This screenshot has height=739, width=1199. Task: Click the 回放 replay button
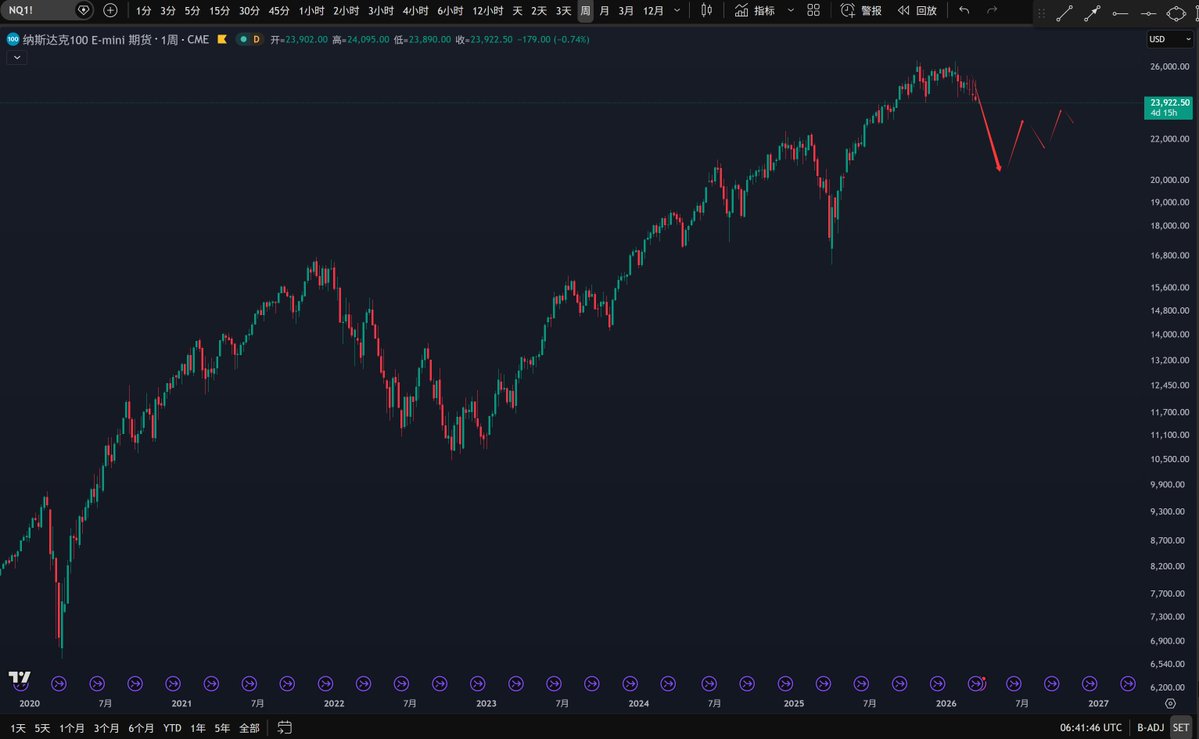[x=917, y=10]
